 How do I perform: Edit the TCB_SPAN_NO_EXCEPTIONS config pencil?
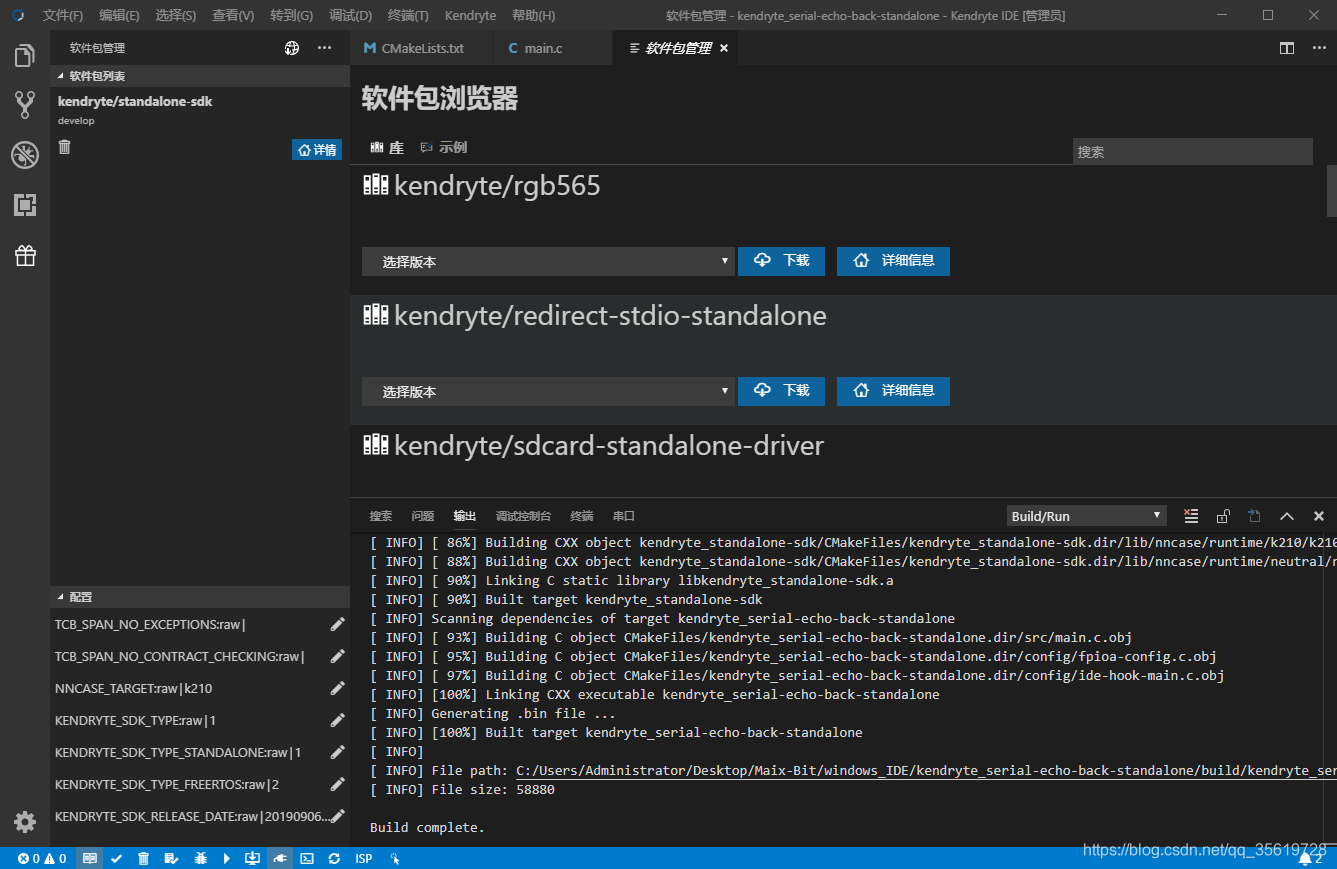point(337,624)
